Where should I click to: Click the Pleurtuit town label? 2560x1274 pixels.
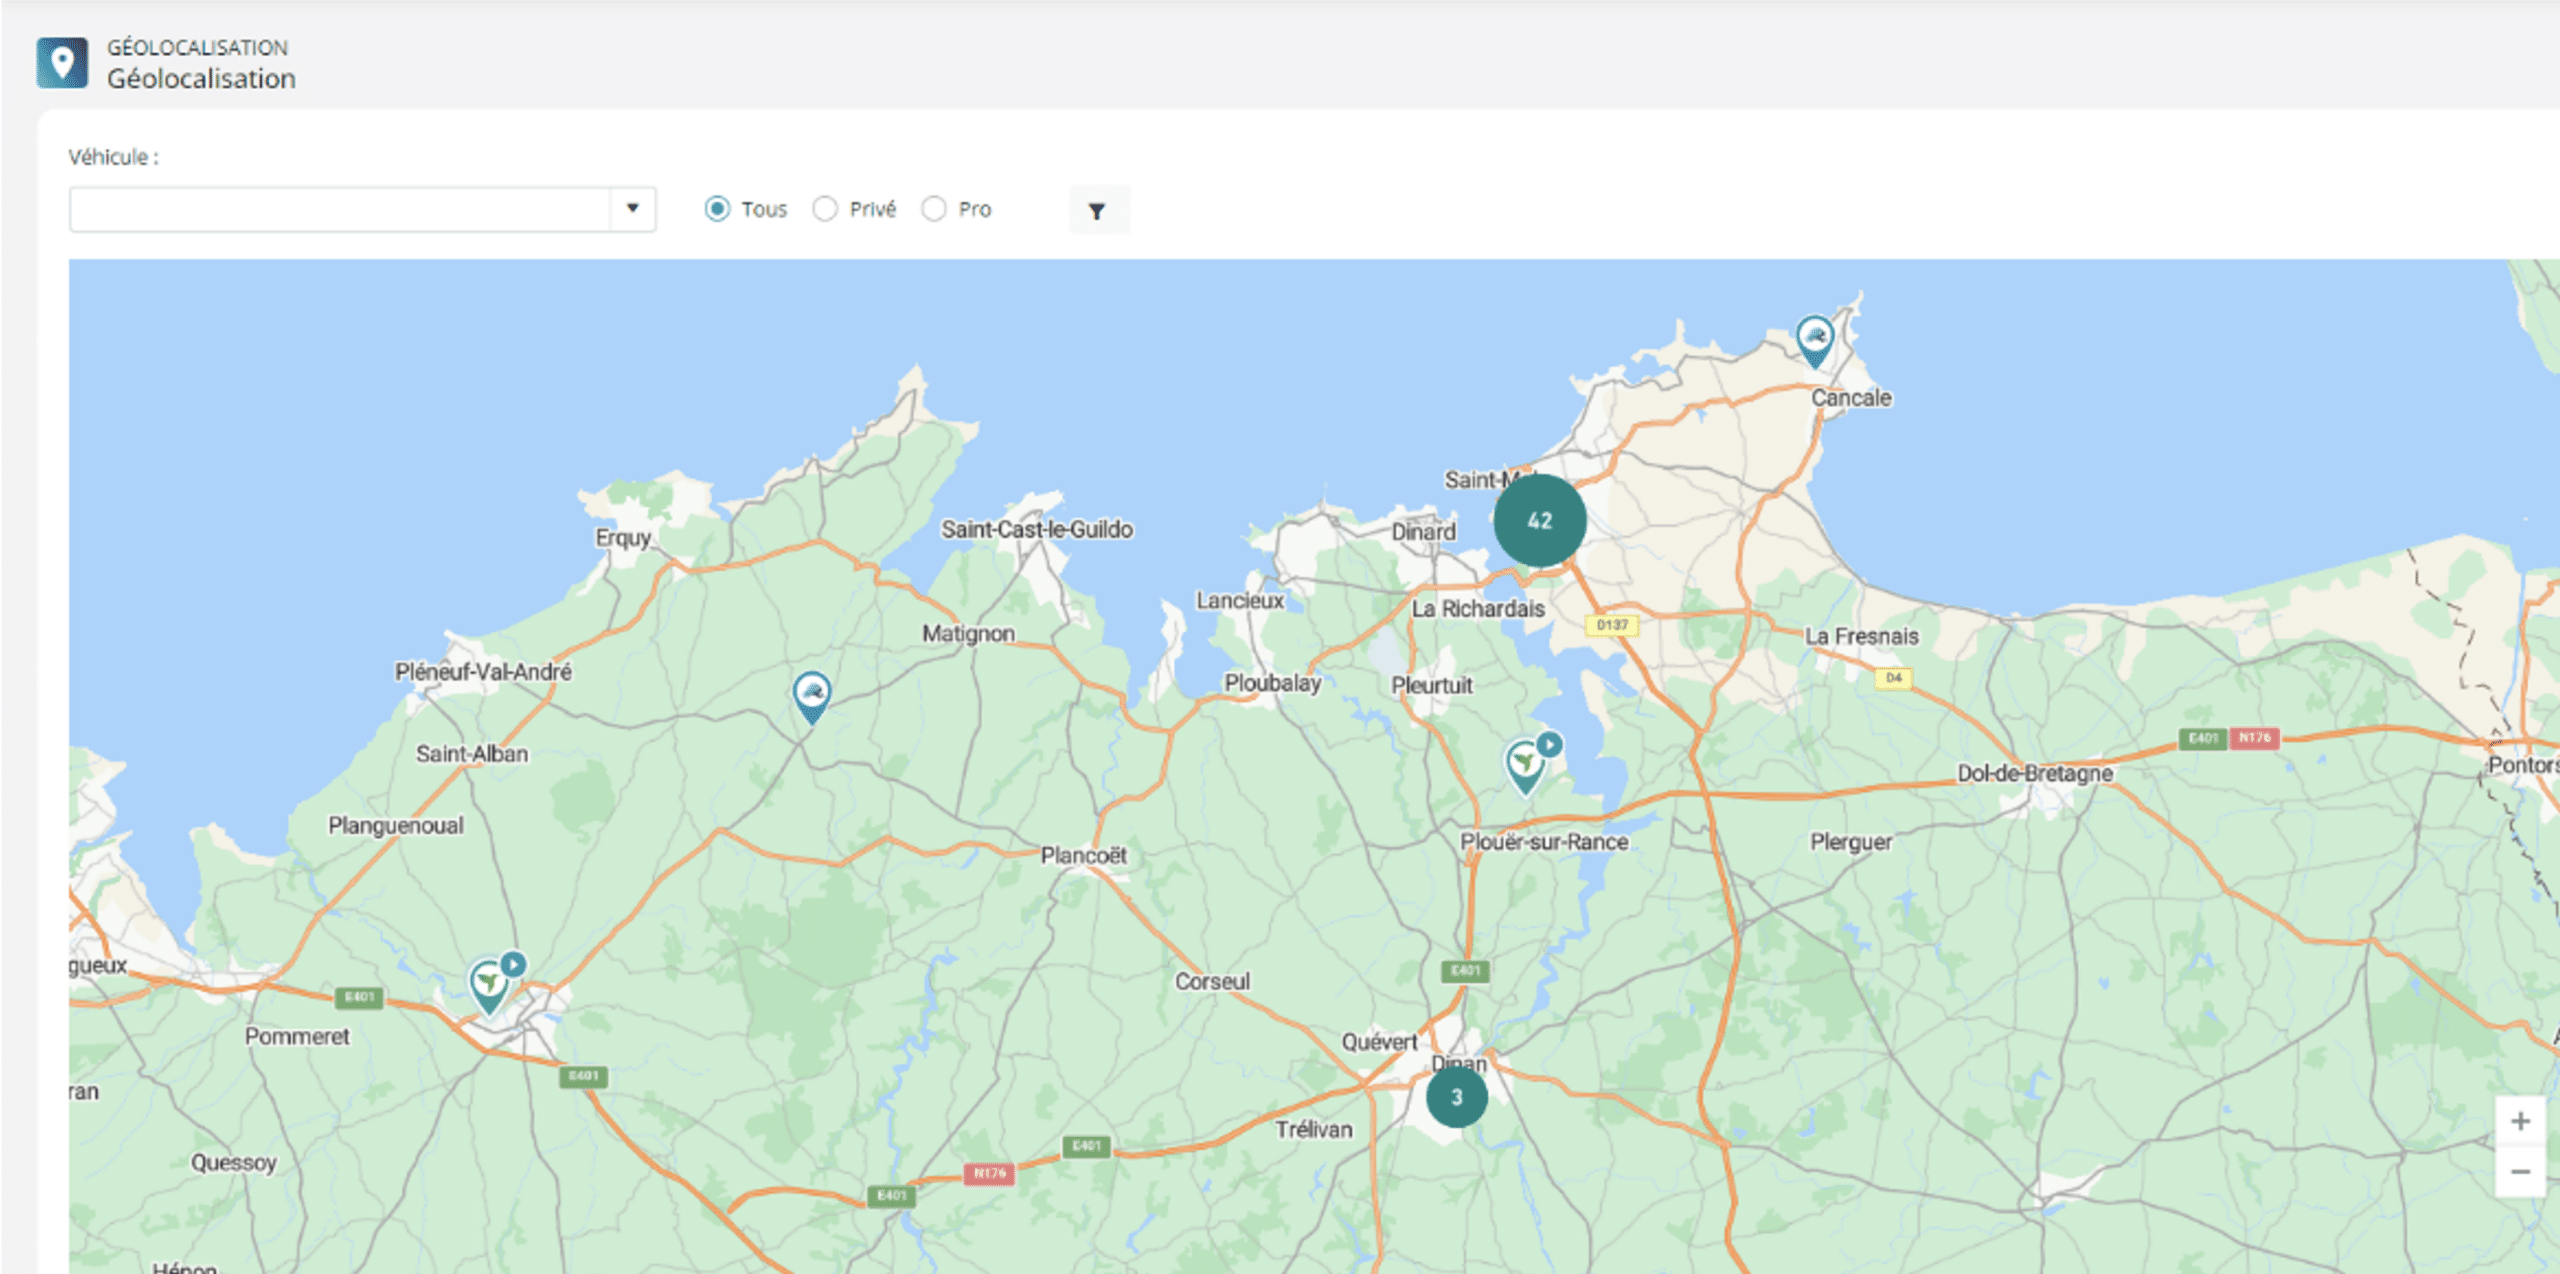point(1432,685)
